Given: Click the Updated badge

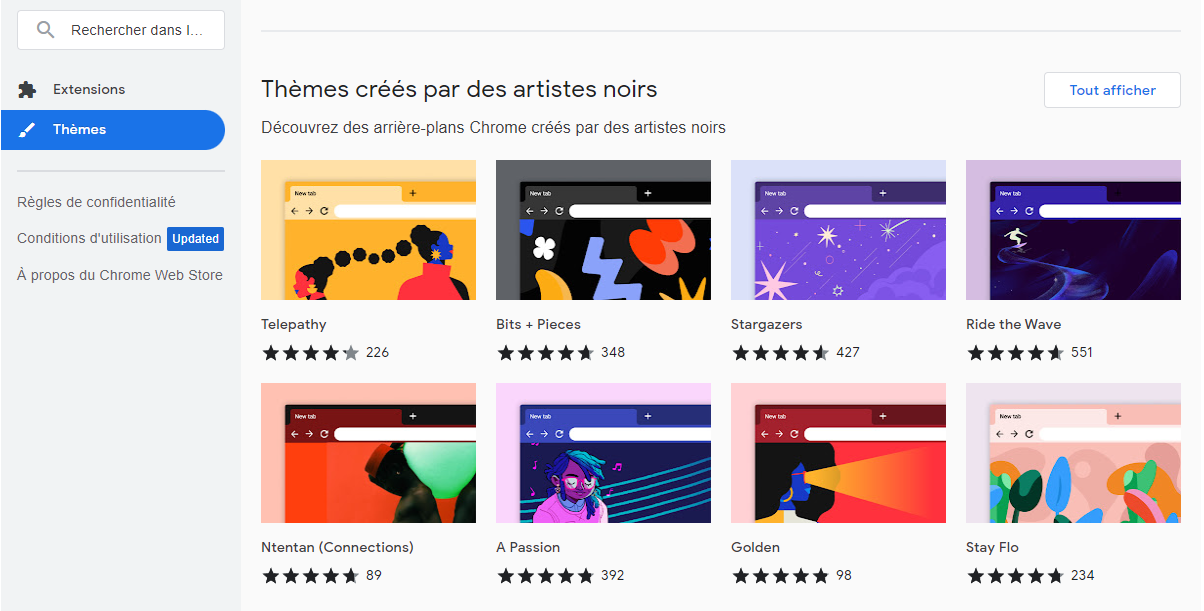Looking at the screenshot, I should click(x=195, y=239).
